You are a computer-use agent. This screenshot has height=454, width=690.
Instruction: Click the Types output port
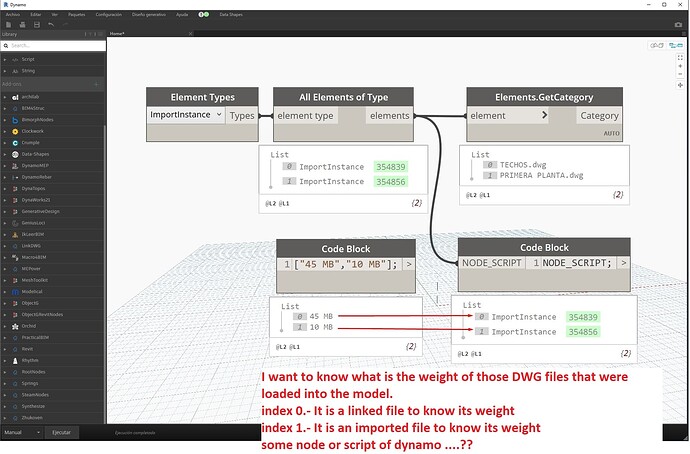[242, 116]
